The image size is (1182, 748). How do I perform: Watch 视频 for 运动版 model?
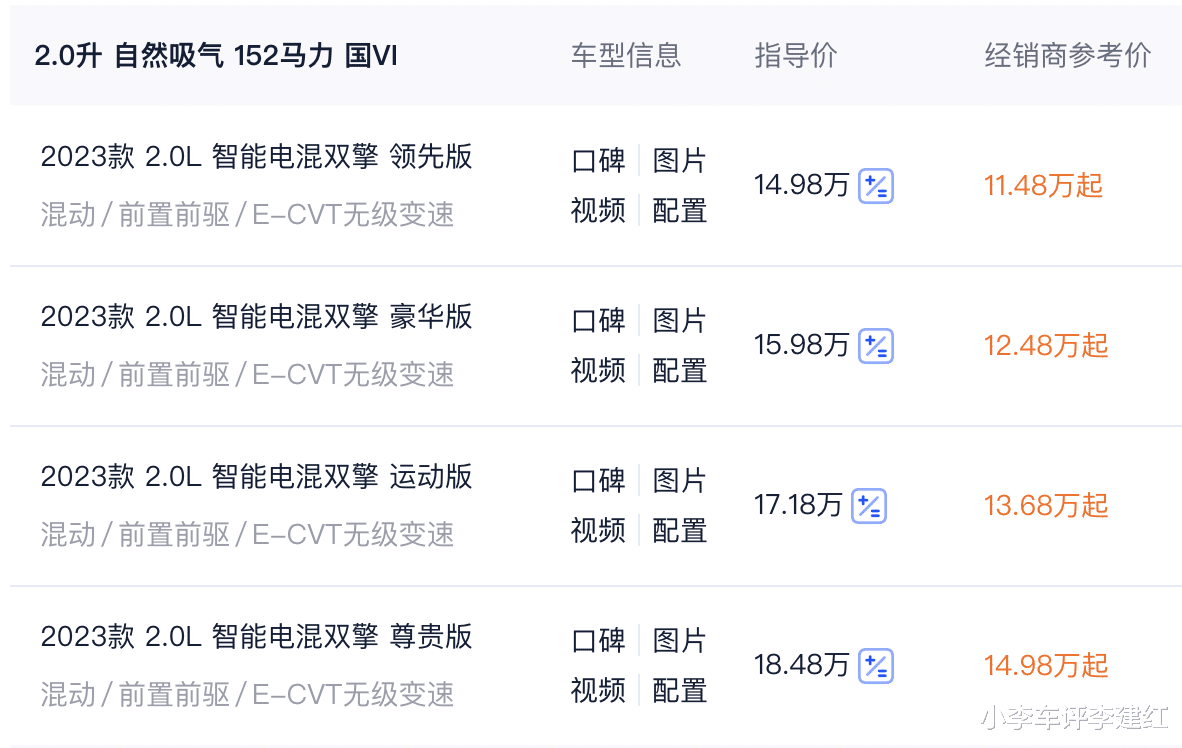pos(599,531)
